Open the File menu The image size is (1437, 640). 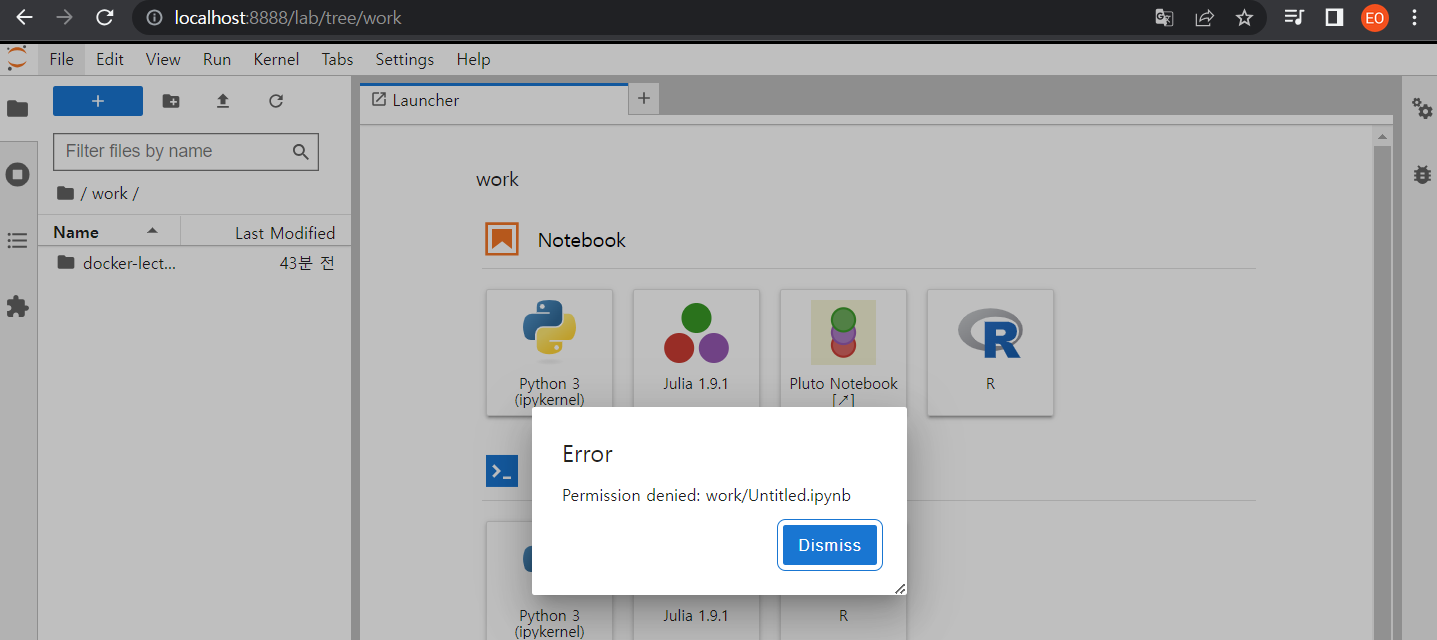point(61,59)
